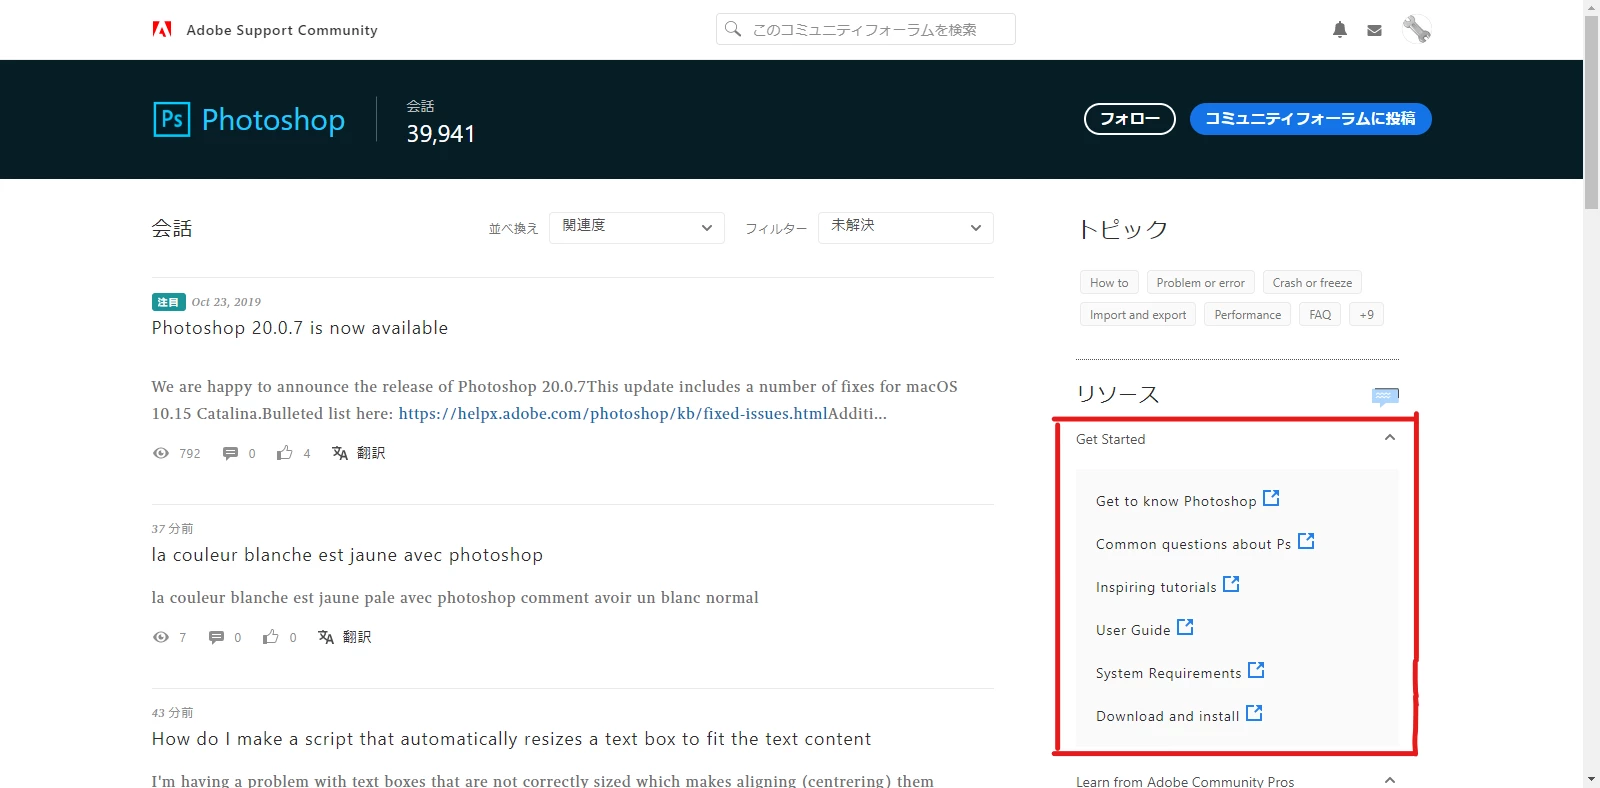Open the messages envelope icon
The width and height of the screenshot is (1600, 788).
[x=1375, y=30]
